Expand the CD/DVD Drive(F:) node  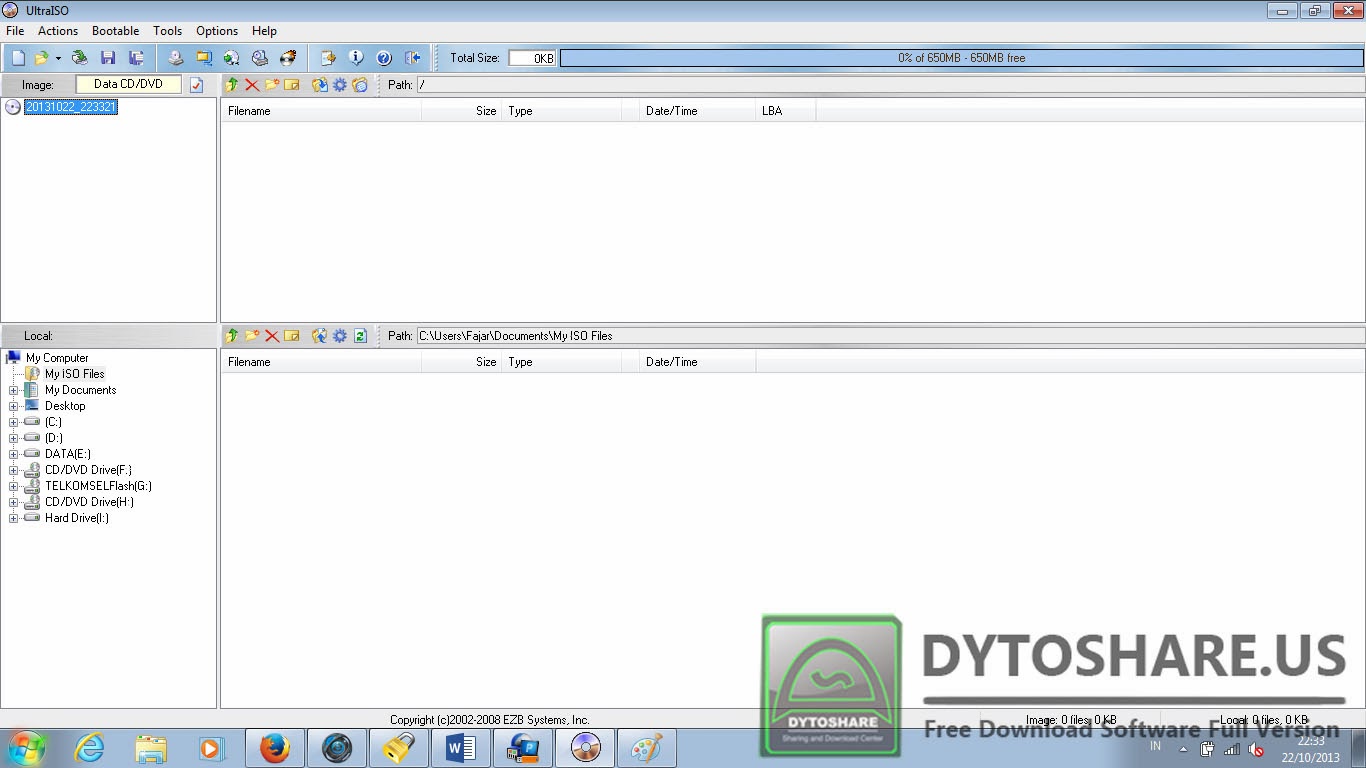[14, 470]
